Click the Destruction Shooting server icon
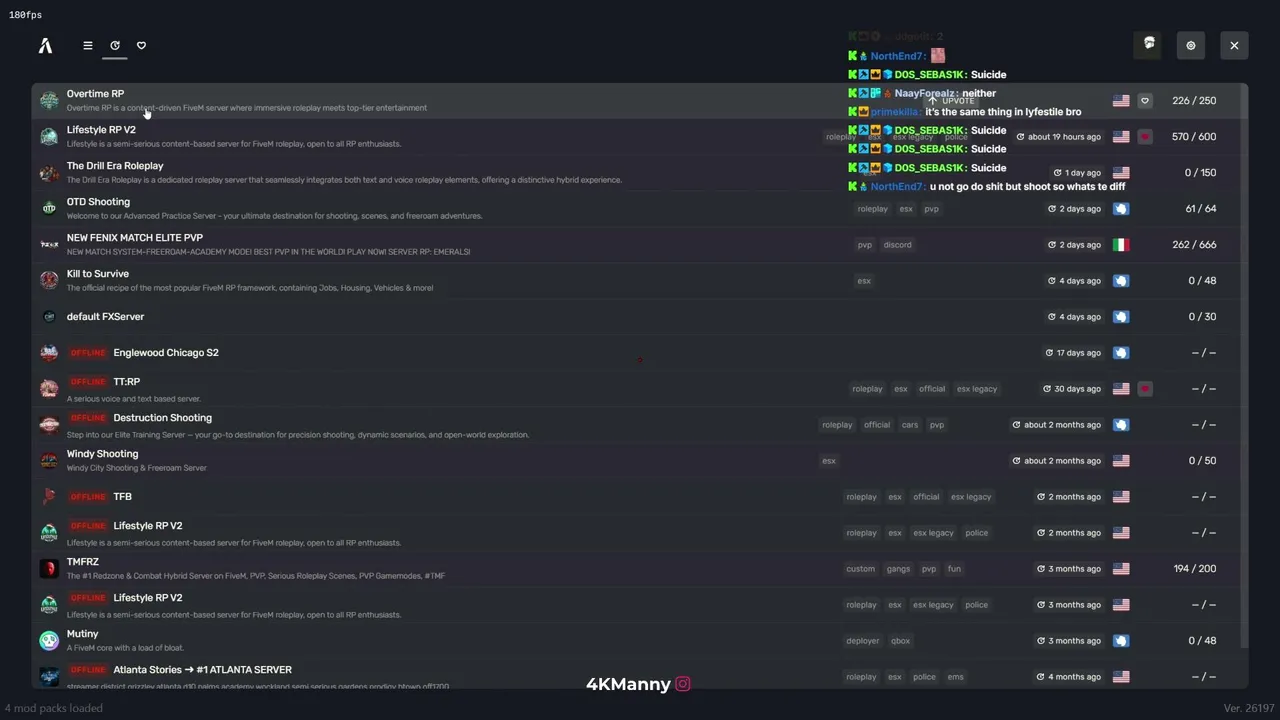This screenshot has width=1280, height=720. (x=49, y=424)
